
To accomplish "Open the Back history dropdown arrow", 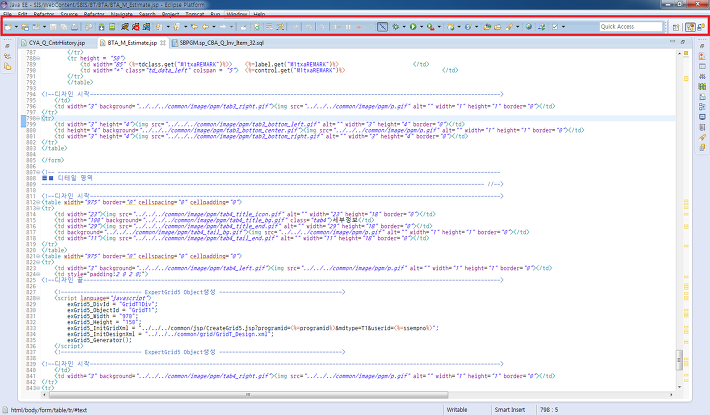I will coord(214,27).
